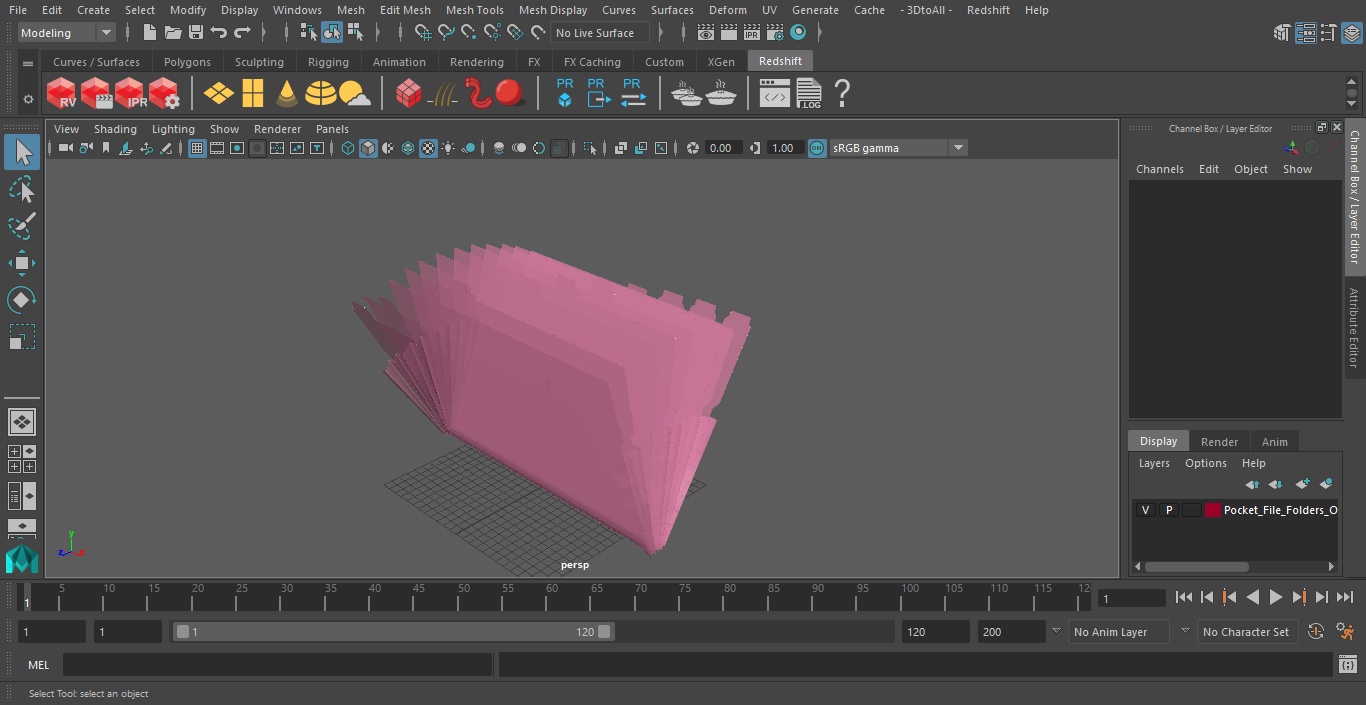Select the Paint Selection tool
The image size is (1366, 705).
tap(21, 226)
